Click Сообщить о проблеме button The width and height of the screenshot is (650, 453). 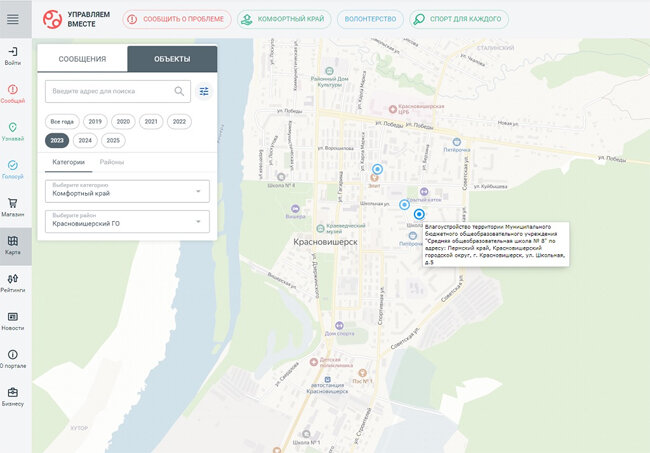click(x=177, y=19)
